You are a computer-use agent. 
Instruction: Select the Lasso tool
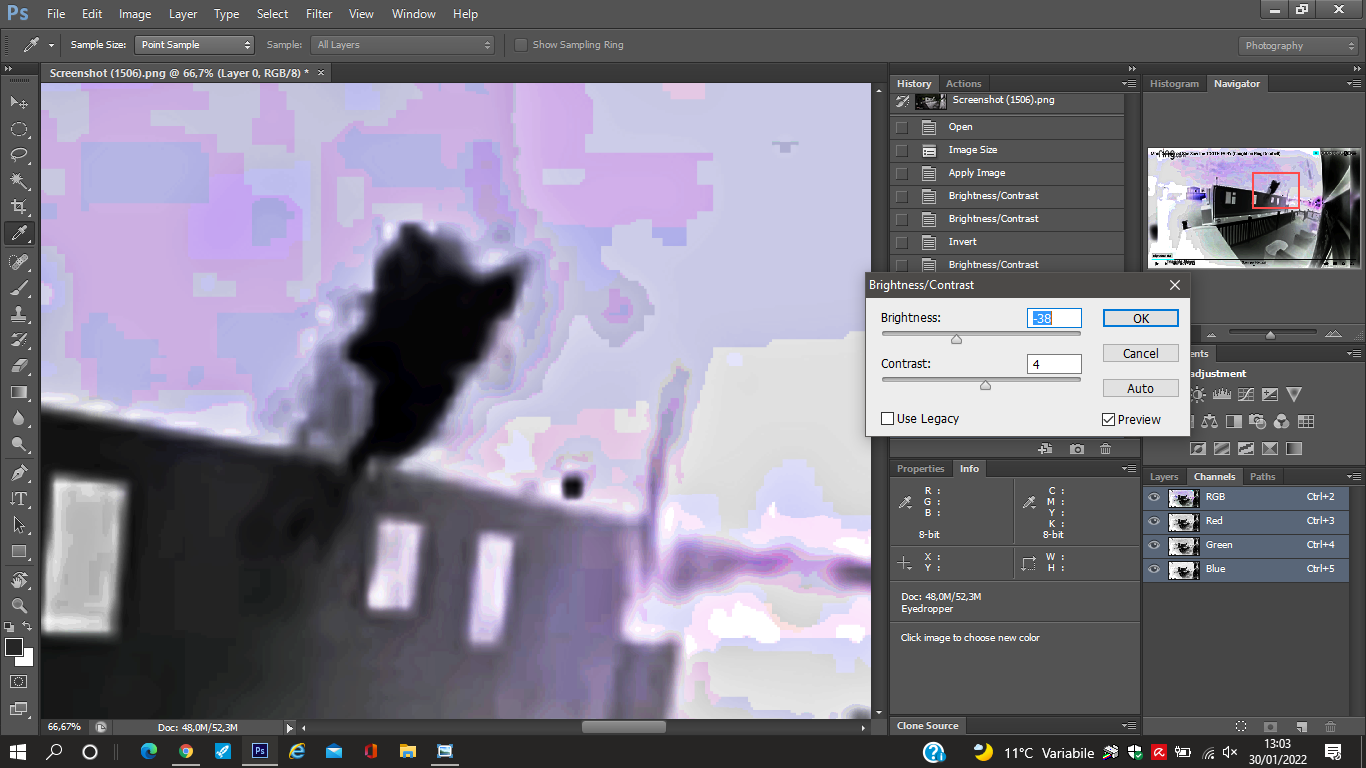tap(19, 155)
